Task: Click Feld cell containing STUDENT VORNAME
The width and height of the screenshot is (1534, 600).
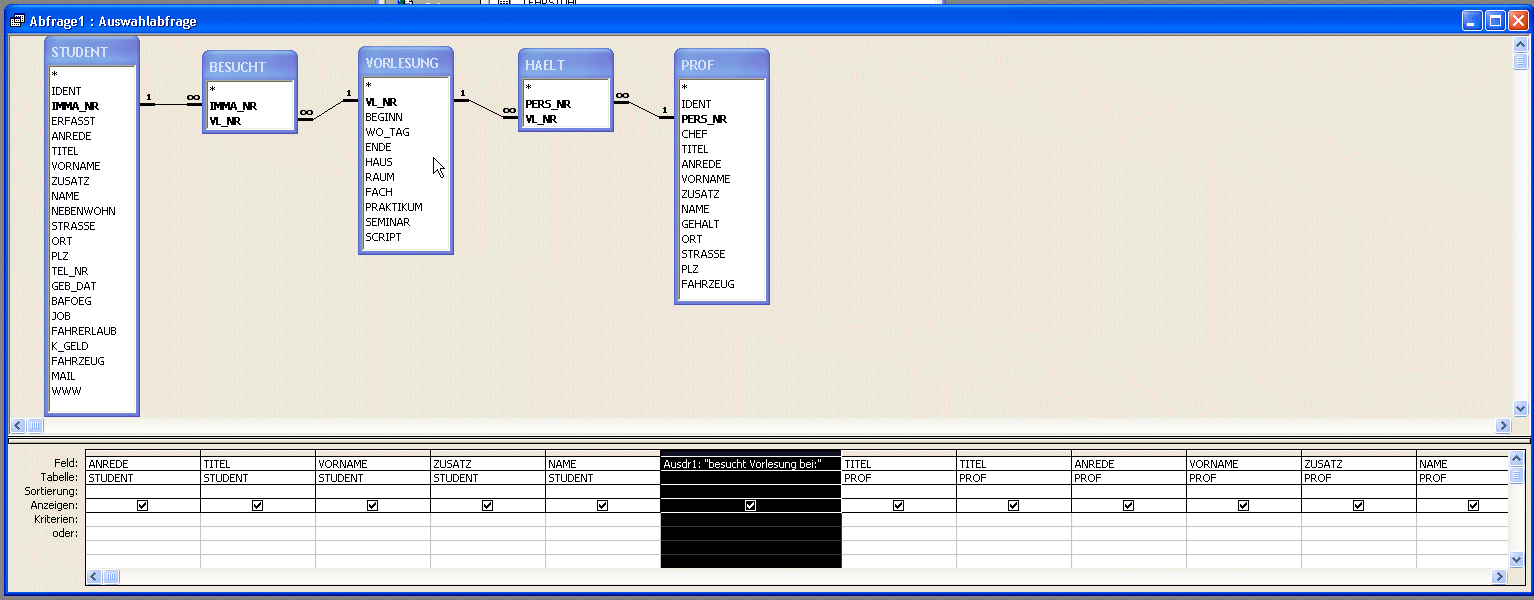Action: (x=373, y=464)
